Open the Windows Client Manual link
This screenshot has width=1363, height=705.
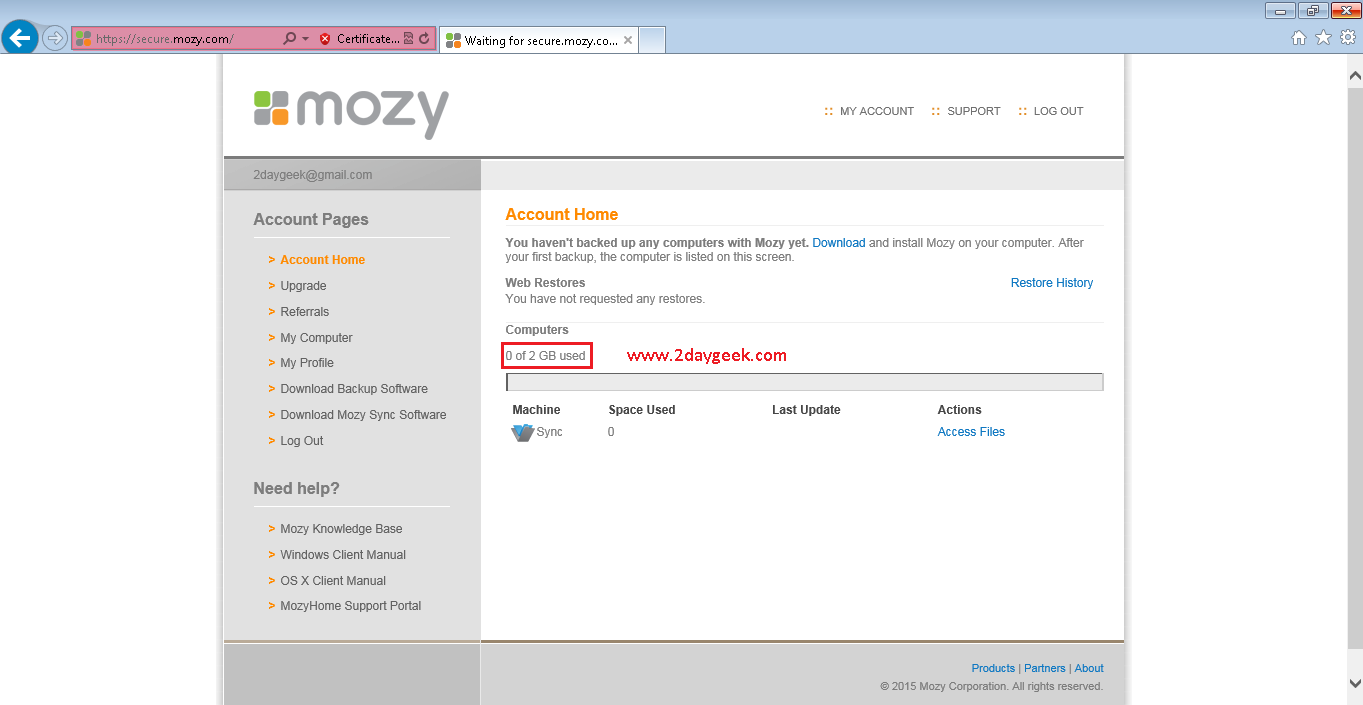click(x=343, y=555)
